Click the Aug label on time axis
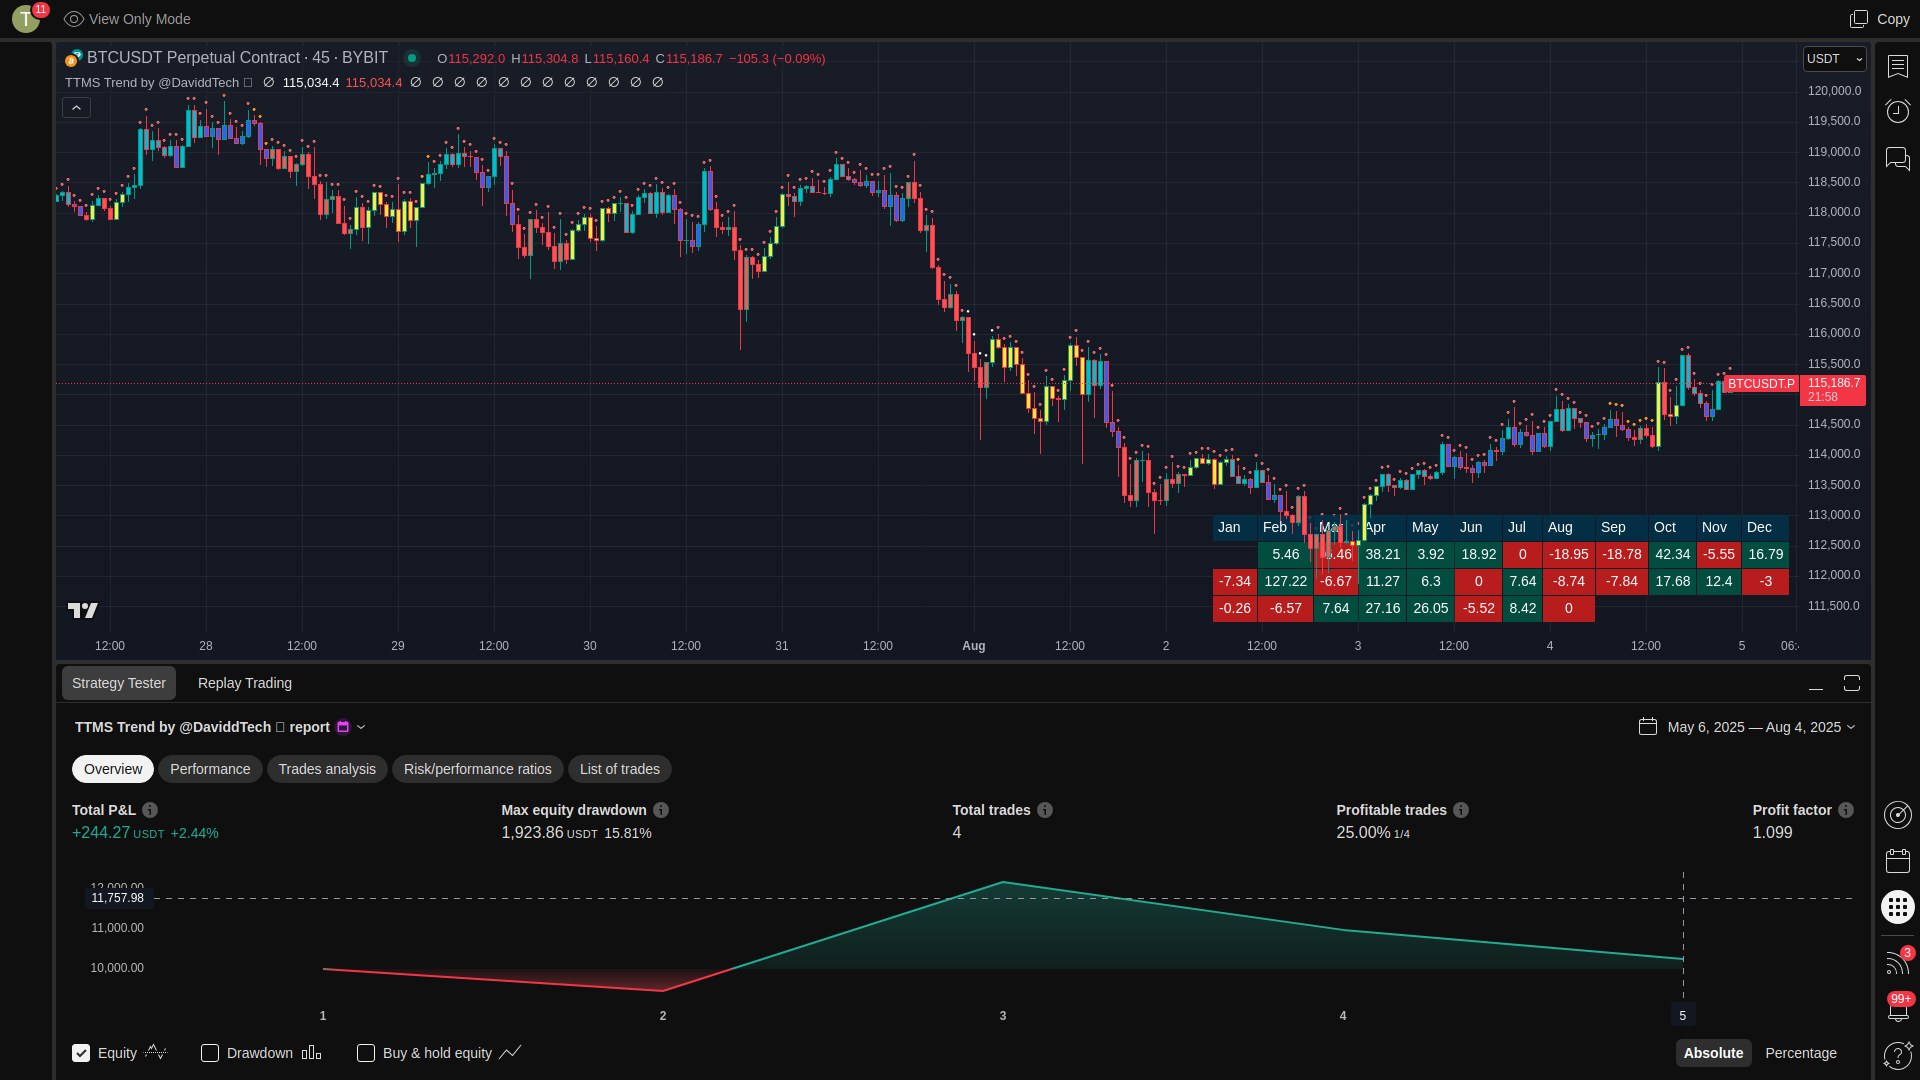 tap(973, 646)
